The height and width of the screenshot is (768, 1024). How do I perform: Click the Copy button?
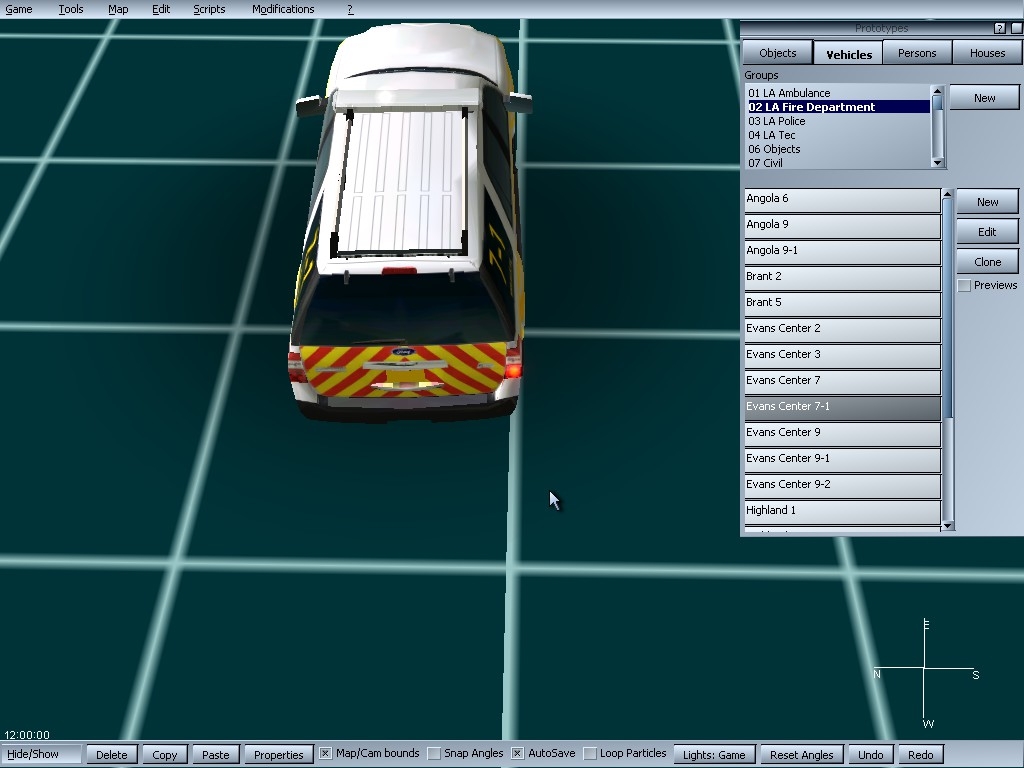tap(165, 755)
